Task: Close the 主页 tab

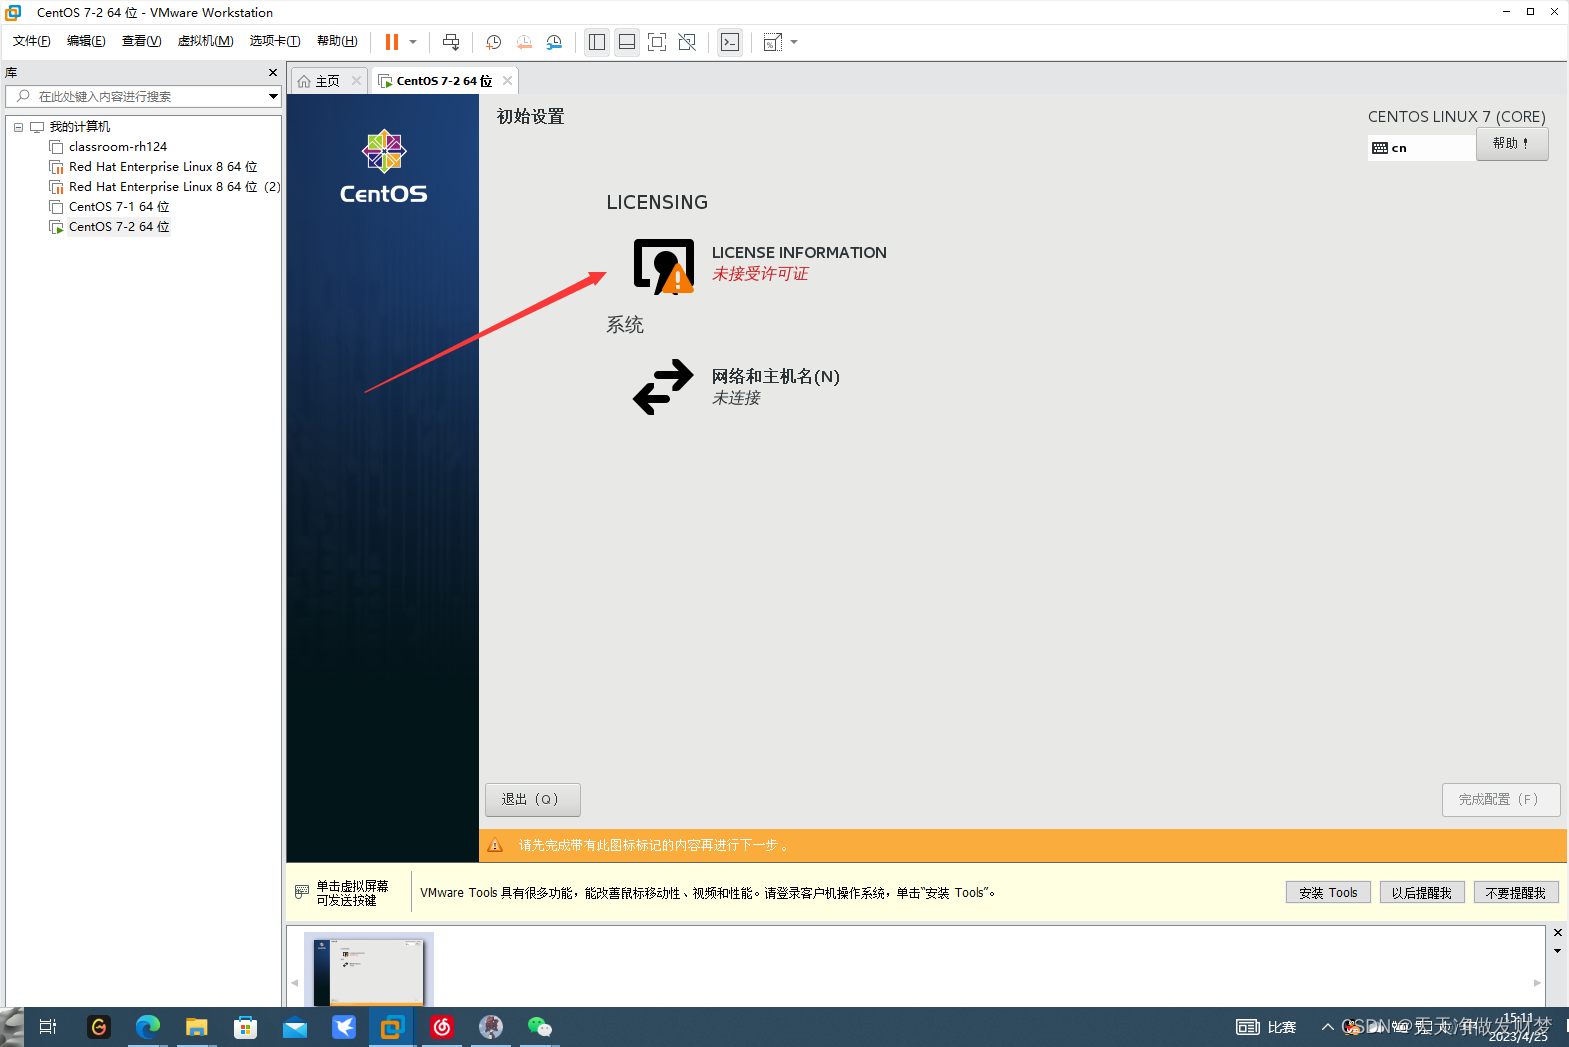Action: 356,81
